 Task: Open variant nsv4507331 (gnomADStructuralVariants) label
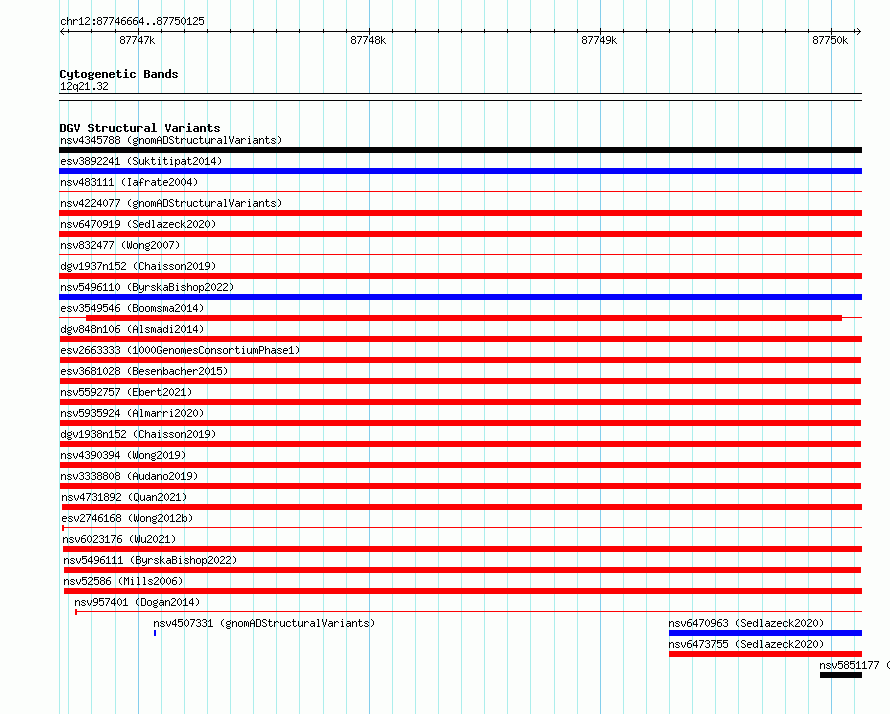(264, 623)
